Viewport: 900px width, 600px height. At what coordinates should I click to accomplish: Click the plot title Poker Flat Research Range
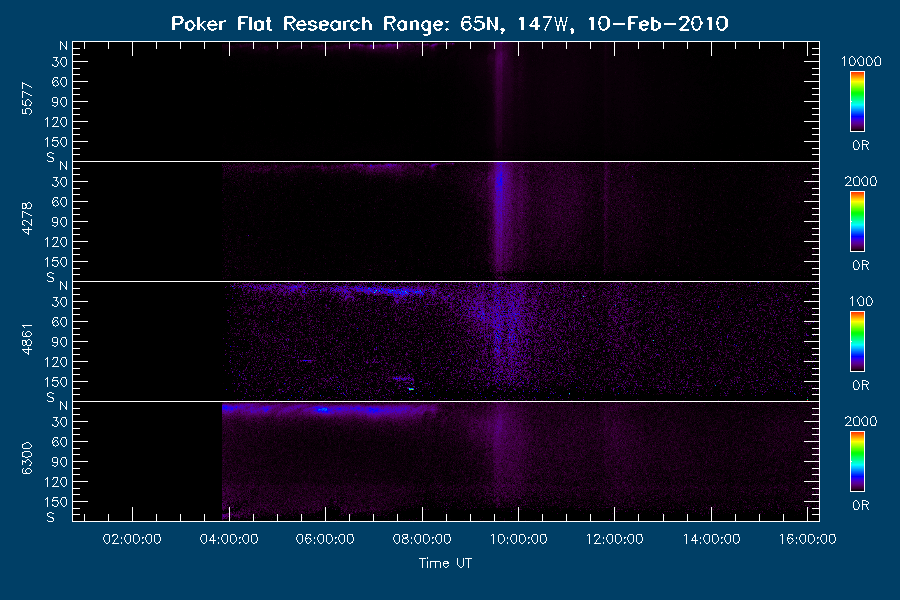click(x=449, y=24)
